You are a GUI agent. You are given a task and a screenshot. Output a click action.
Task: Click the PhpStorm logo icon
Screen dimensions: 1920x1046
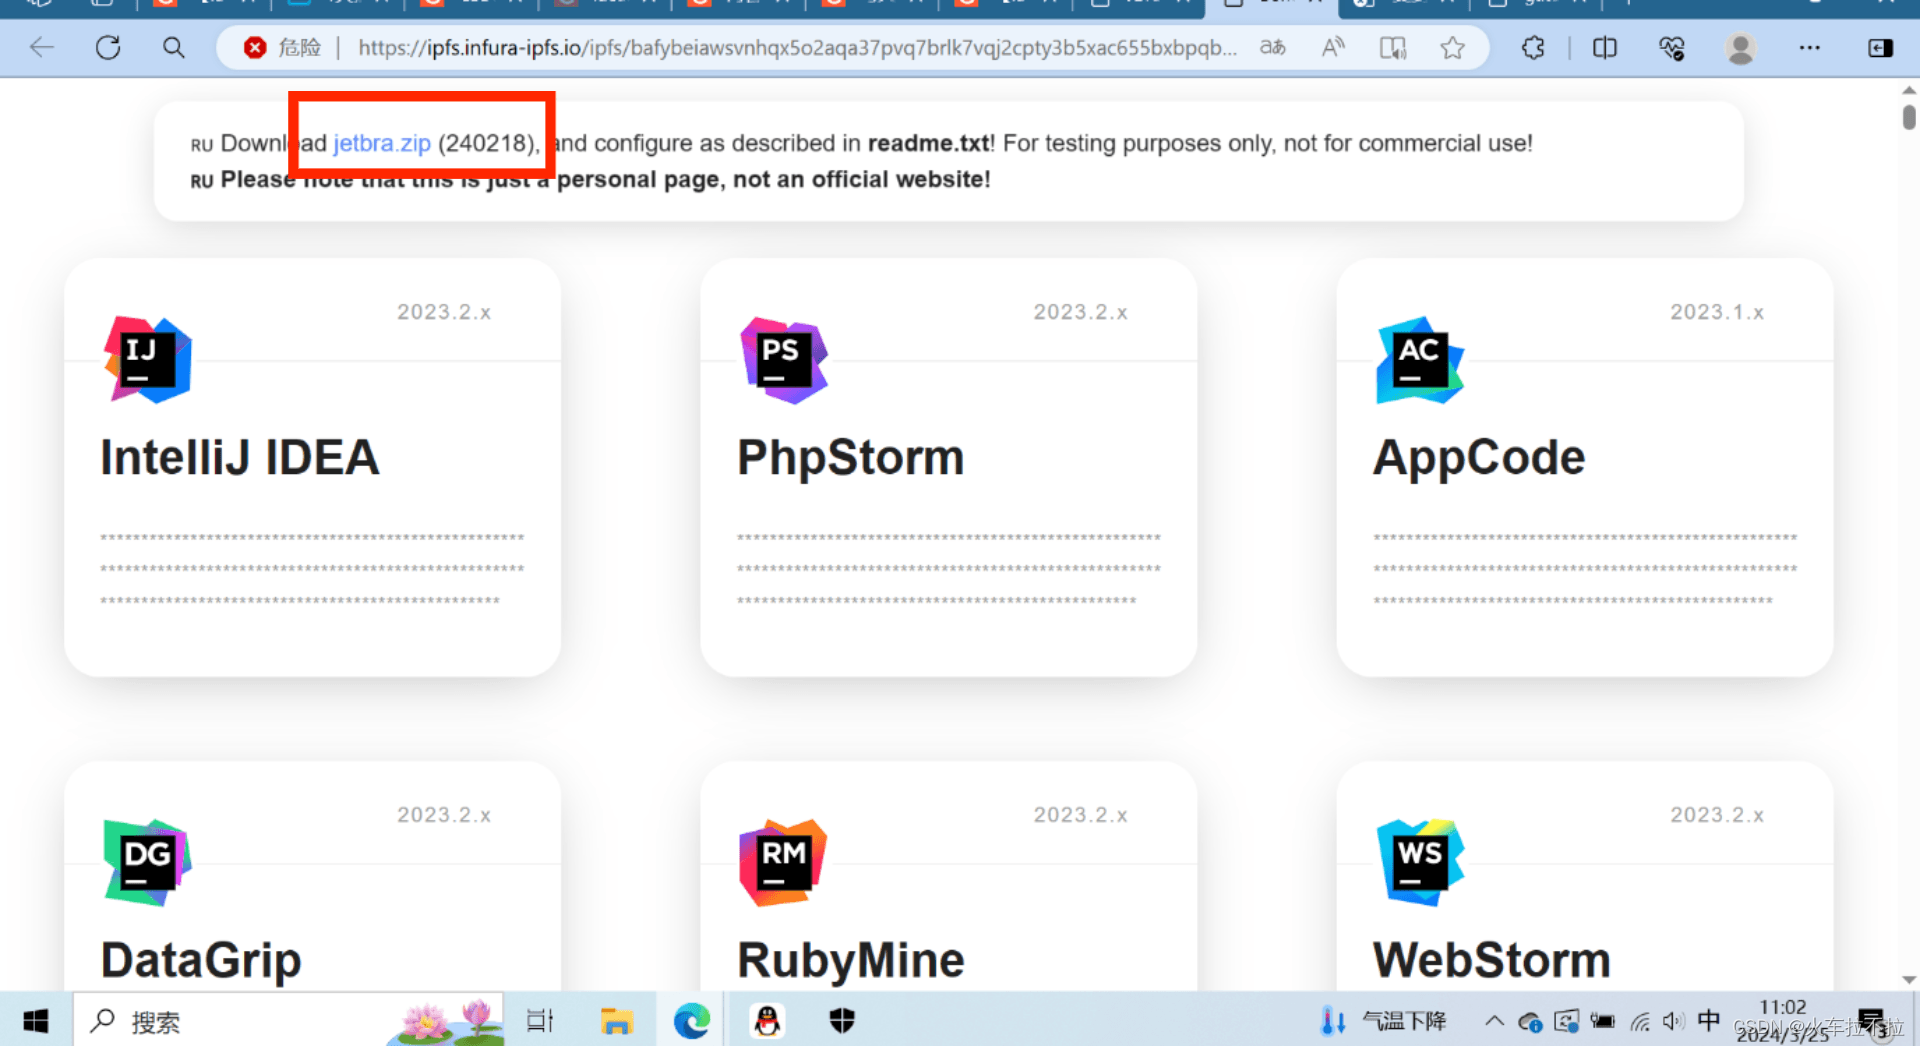[x=784, y=360]
